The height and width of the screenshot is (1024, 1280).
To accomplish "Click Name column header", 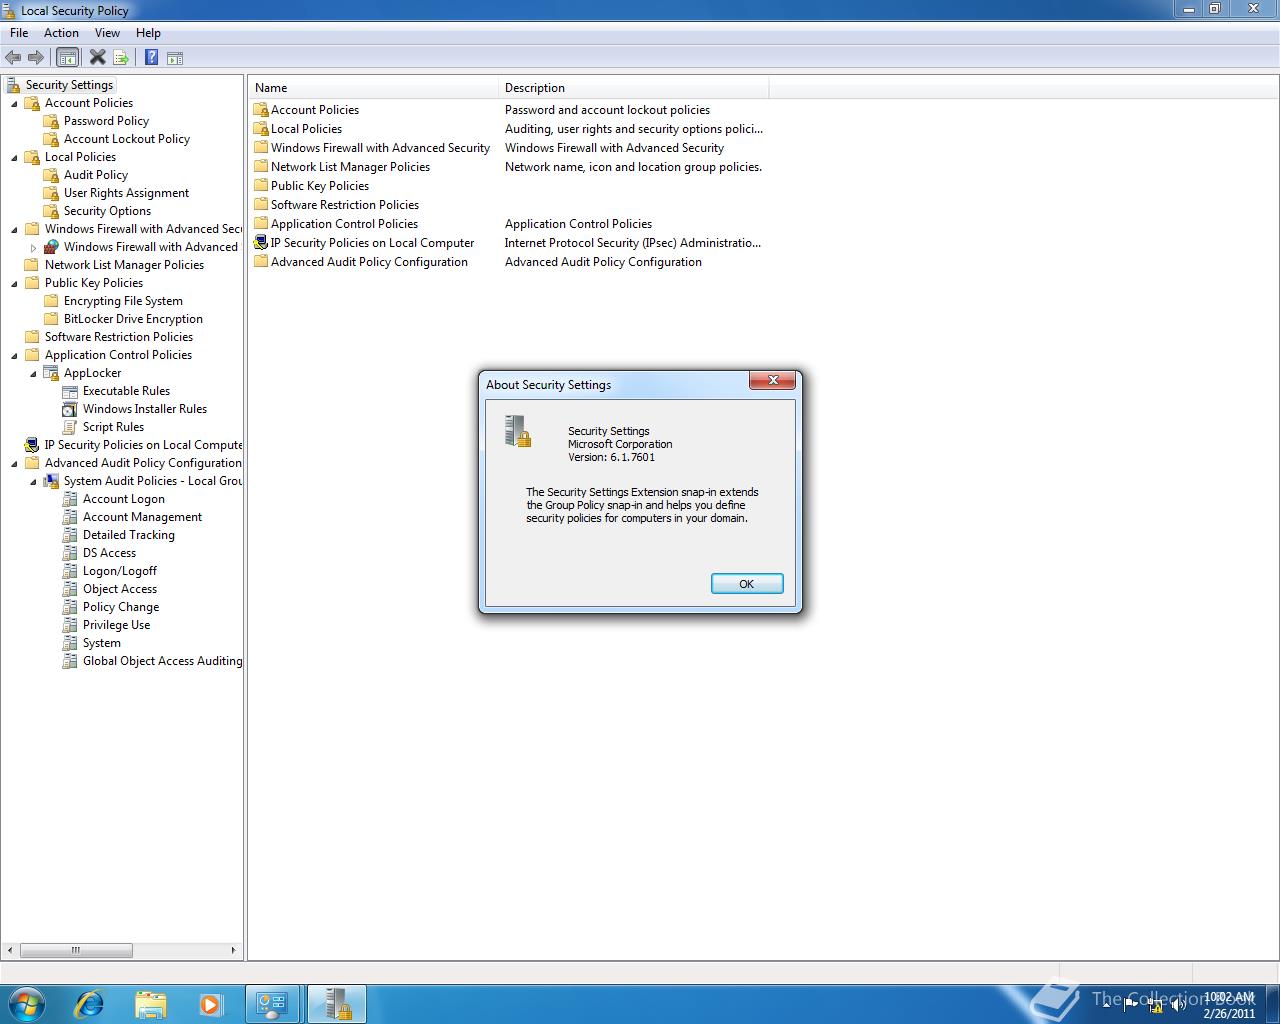I will [x=374, y=88].
